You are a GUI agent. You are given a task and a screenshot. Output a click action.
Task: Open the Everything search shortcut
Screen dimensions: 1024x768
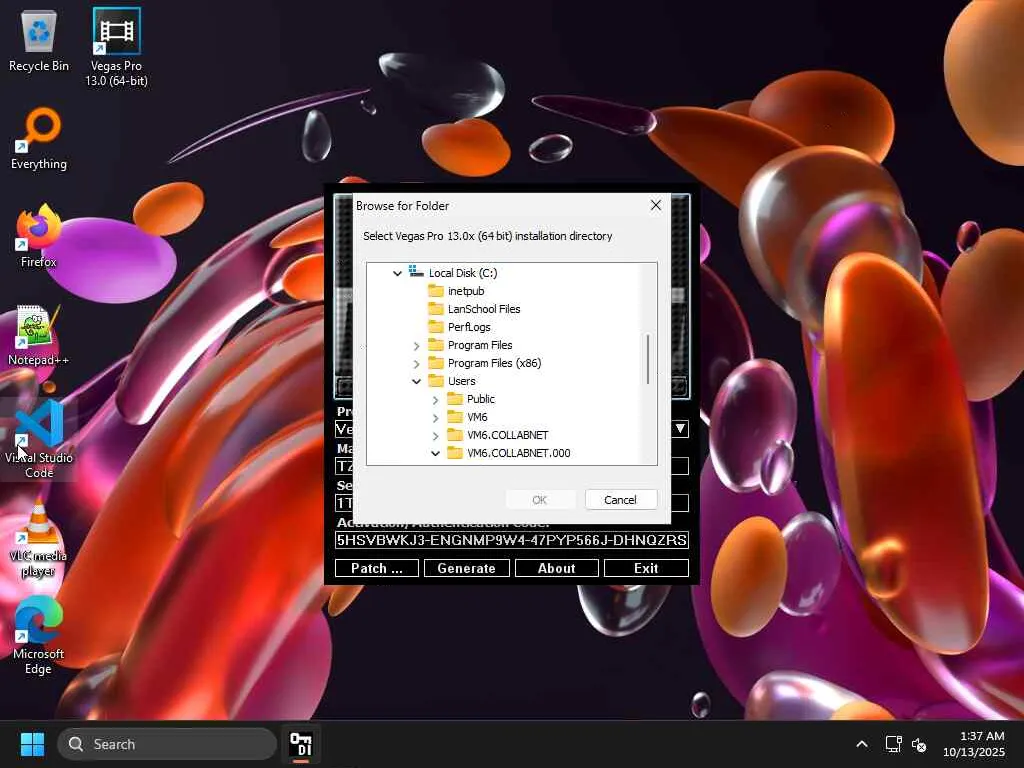[39, 138]
